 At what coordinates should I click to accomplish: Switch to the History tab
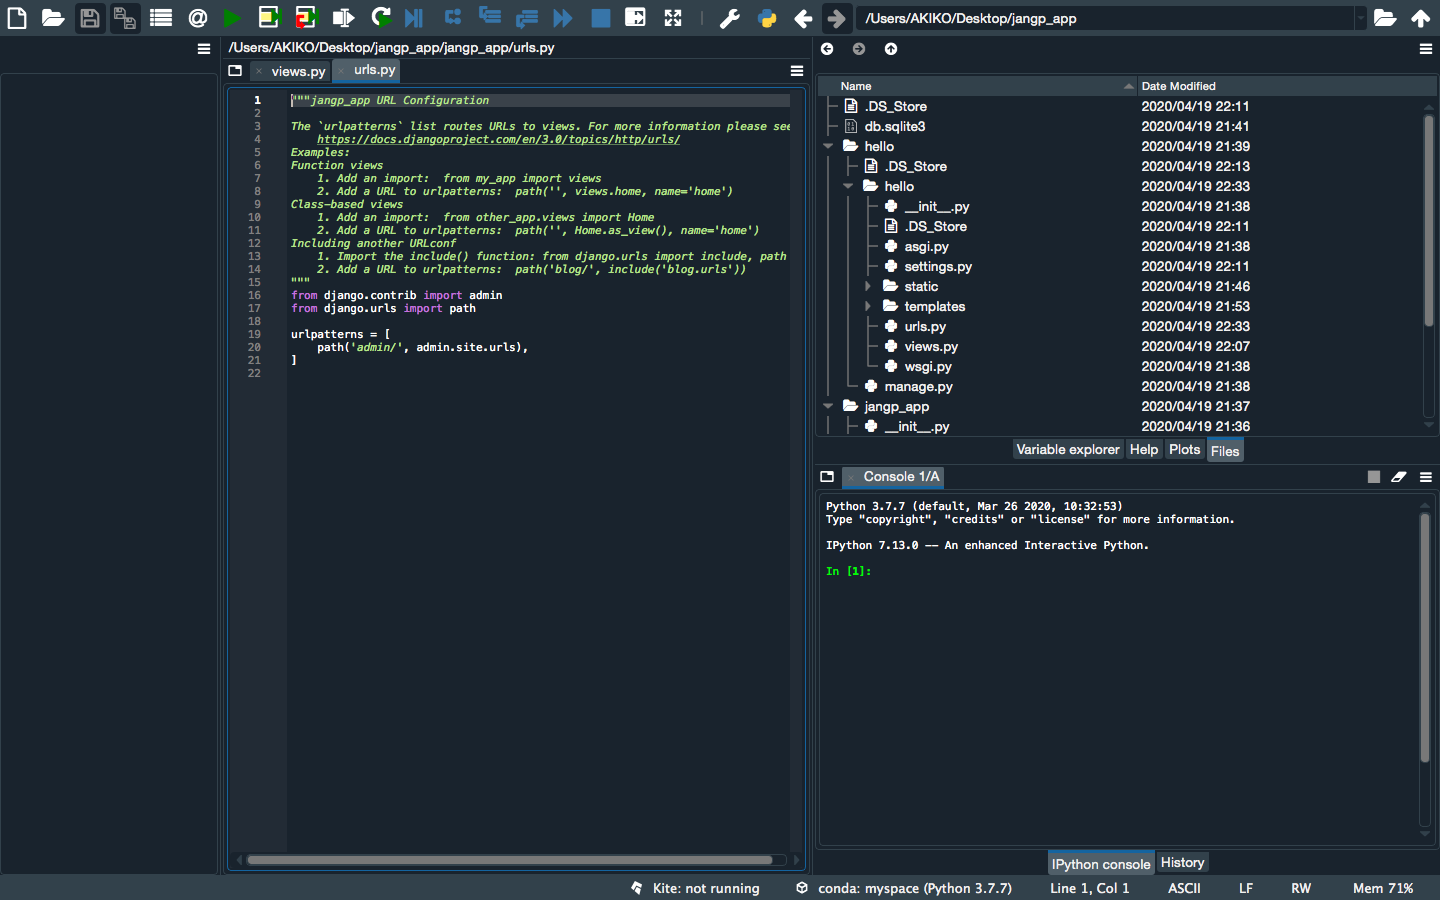tap(1182, 862)
